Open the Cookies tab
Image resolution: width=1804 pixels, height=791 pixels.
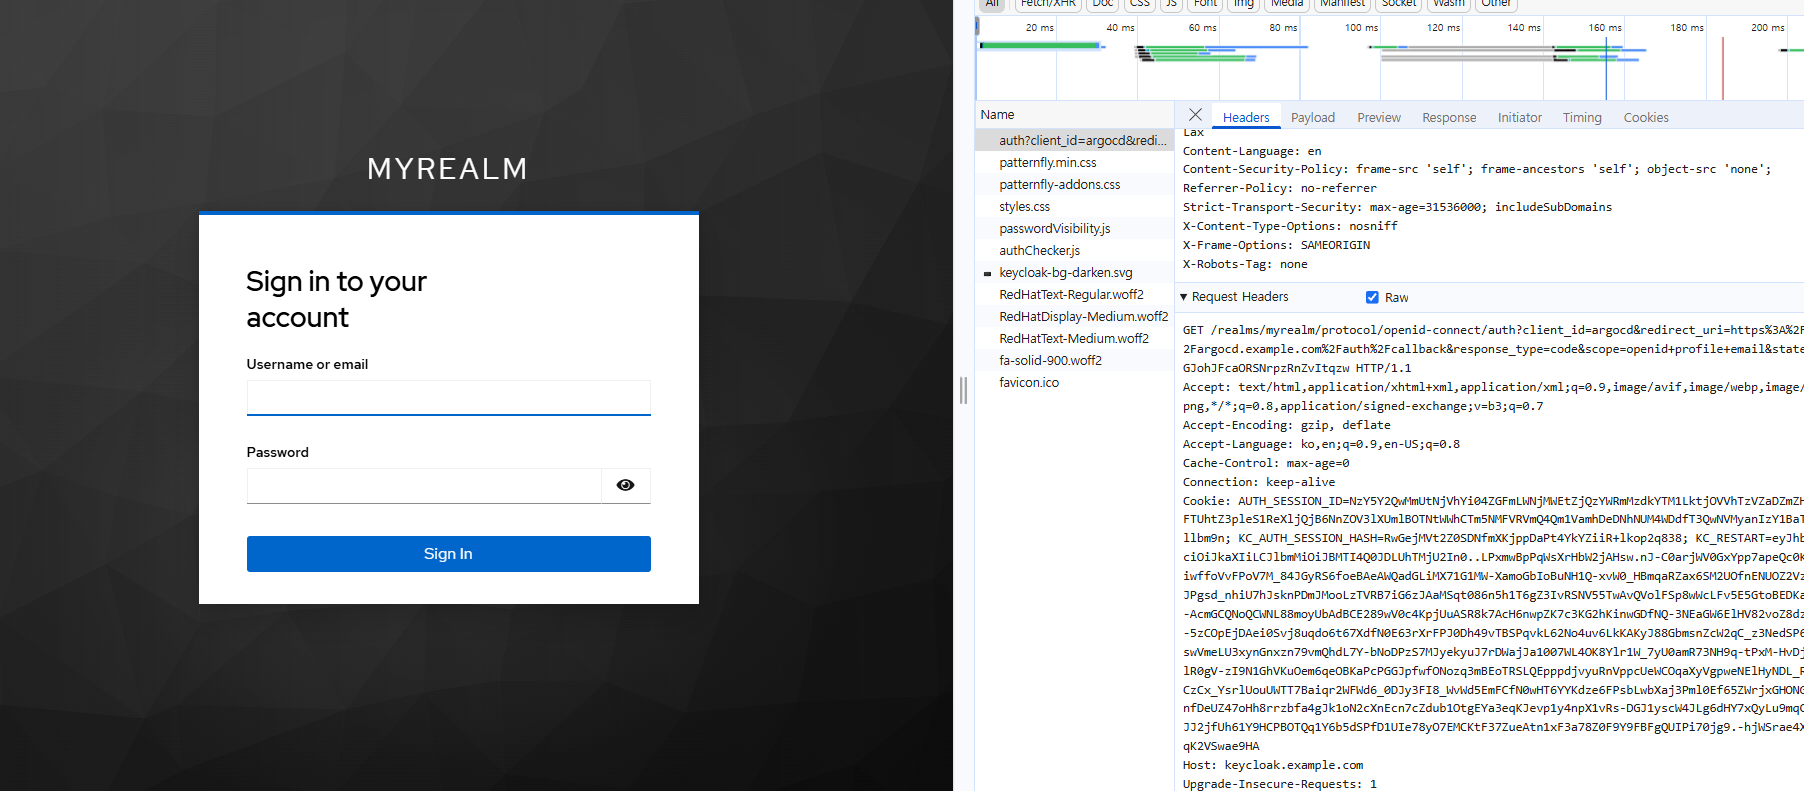point(1646,117)
